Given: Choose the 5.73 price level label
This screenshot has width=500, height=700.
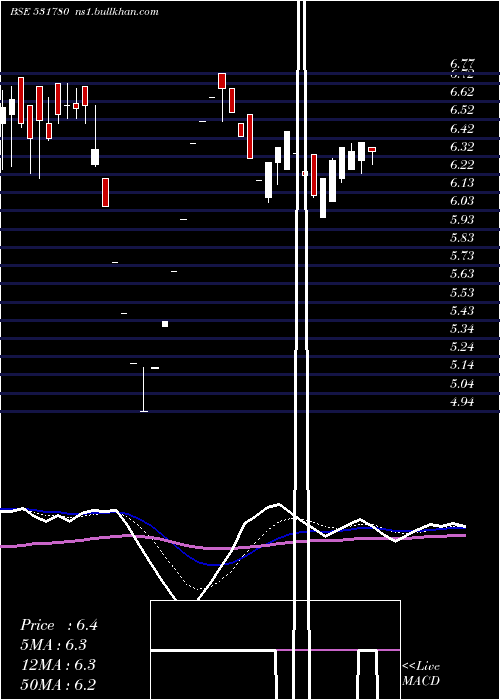Looking at the screenshot, I should coord(462,256).
